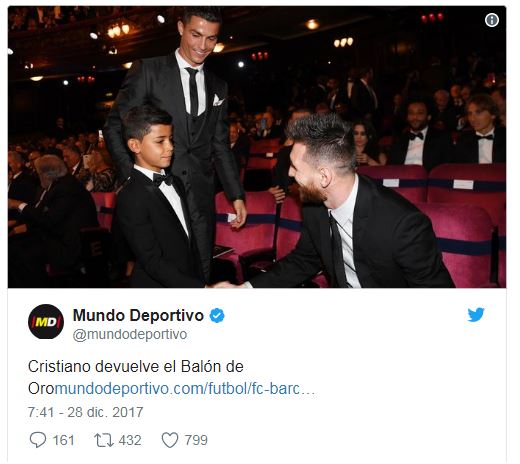Open the mundodeportivo.com/futbol article link
The image size is (520, 464).
coord(185,389)
